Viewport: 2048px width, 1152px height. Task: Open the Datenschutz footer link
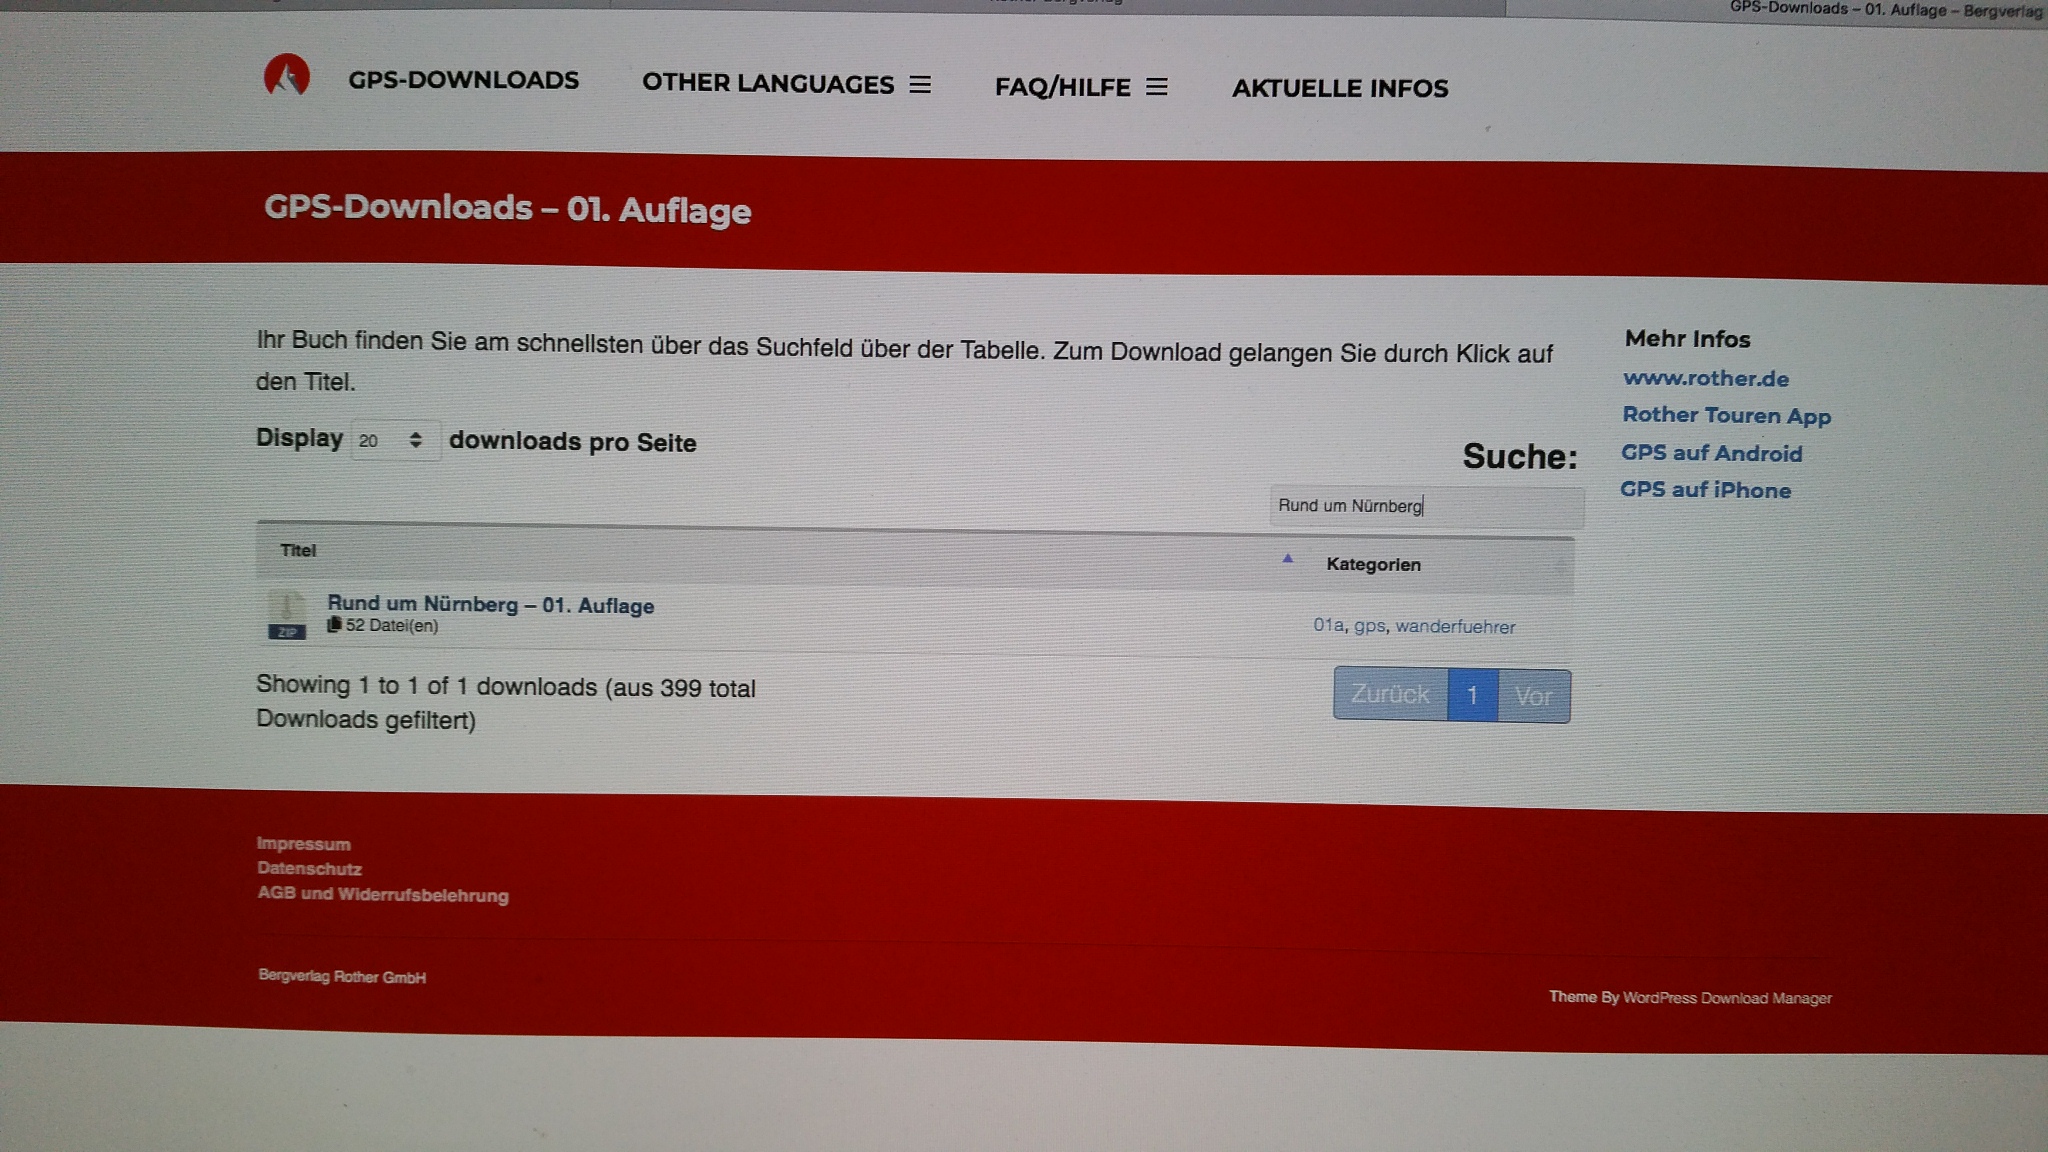tap(309, 869)
